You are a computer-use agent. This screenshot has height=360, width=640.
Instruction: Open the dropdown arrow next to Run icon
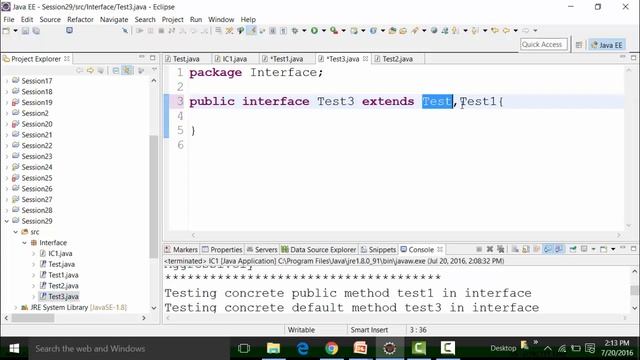(x=324, y=31)
